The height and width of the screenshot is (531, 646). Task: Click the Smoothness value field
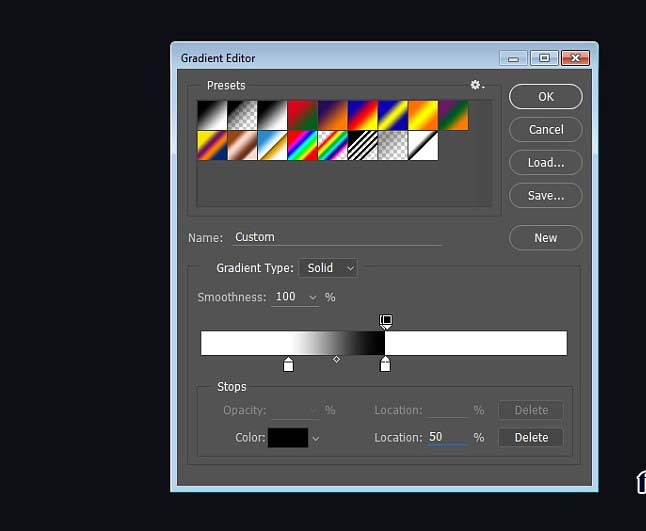pos(288,297)
